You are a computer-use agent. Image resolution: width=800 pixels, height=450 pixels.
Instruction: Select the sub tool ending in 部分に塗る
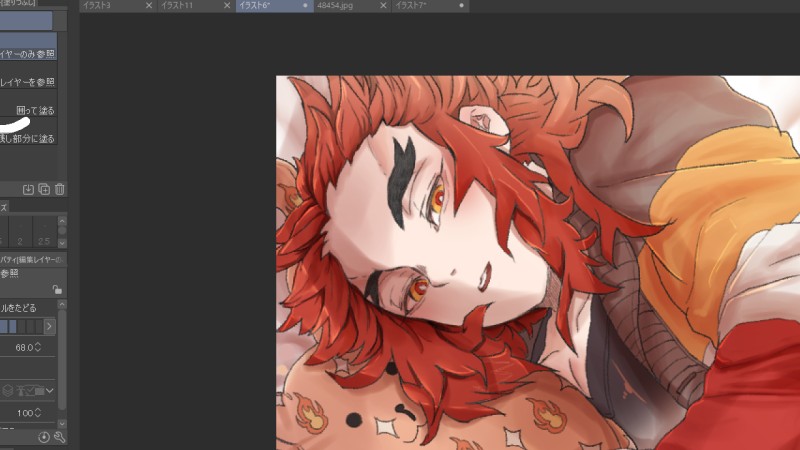pyautogui.click(x=28, y=132)
